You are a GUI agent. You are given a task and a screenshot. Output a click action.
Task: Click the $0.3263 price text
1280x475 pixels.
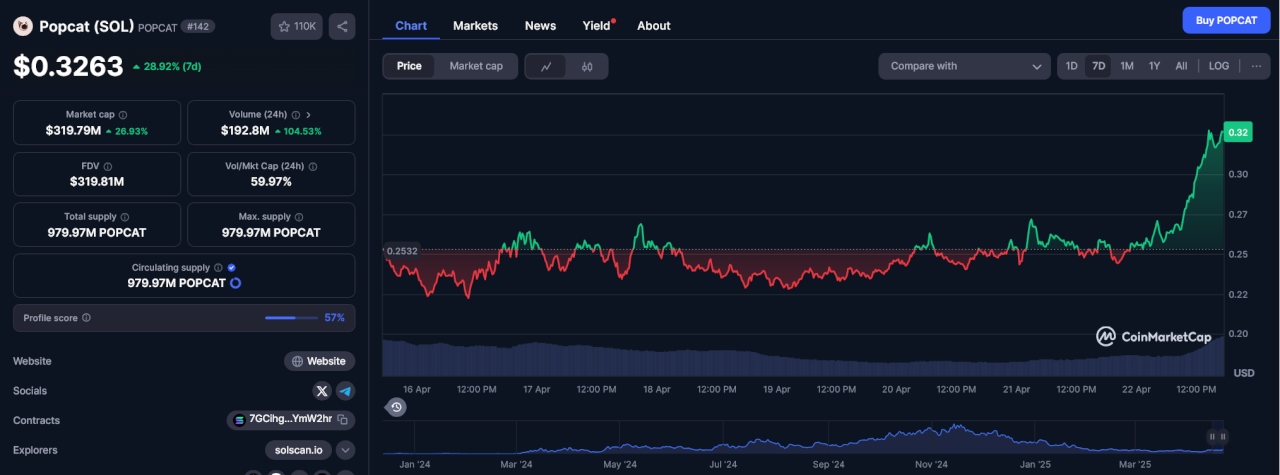tap(68, 66)
